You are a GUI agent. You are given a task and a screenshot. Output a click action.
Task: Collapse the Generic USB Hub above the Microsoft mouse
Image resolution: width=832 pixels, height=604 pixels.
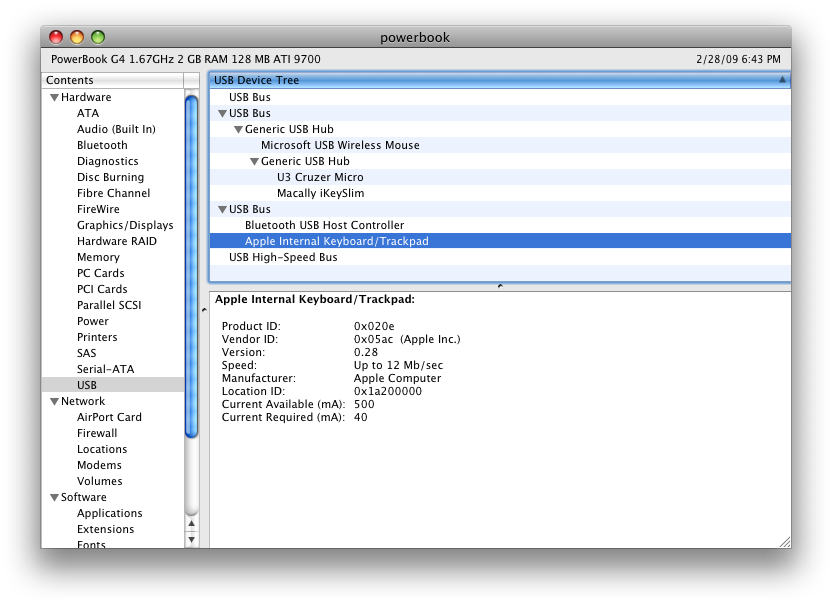tap(238, 130)
